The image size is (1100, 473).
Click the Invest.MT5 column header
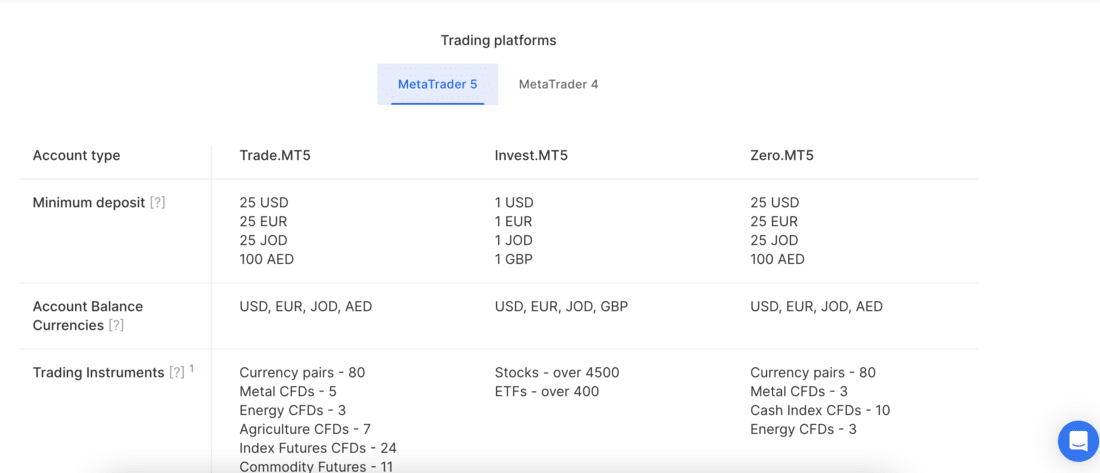pyautogui.click(x=531, y=156)
